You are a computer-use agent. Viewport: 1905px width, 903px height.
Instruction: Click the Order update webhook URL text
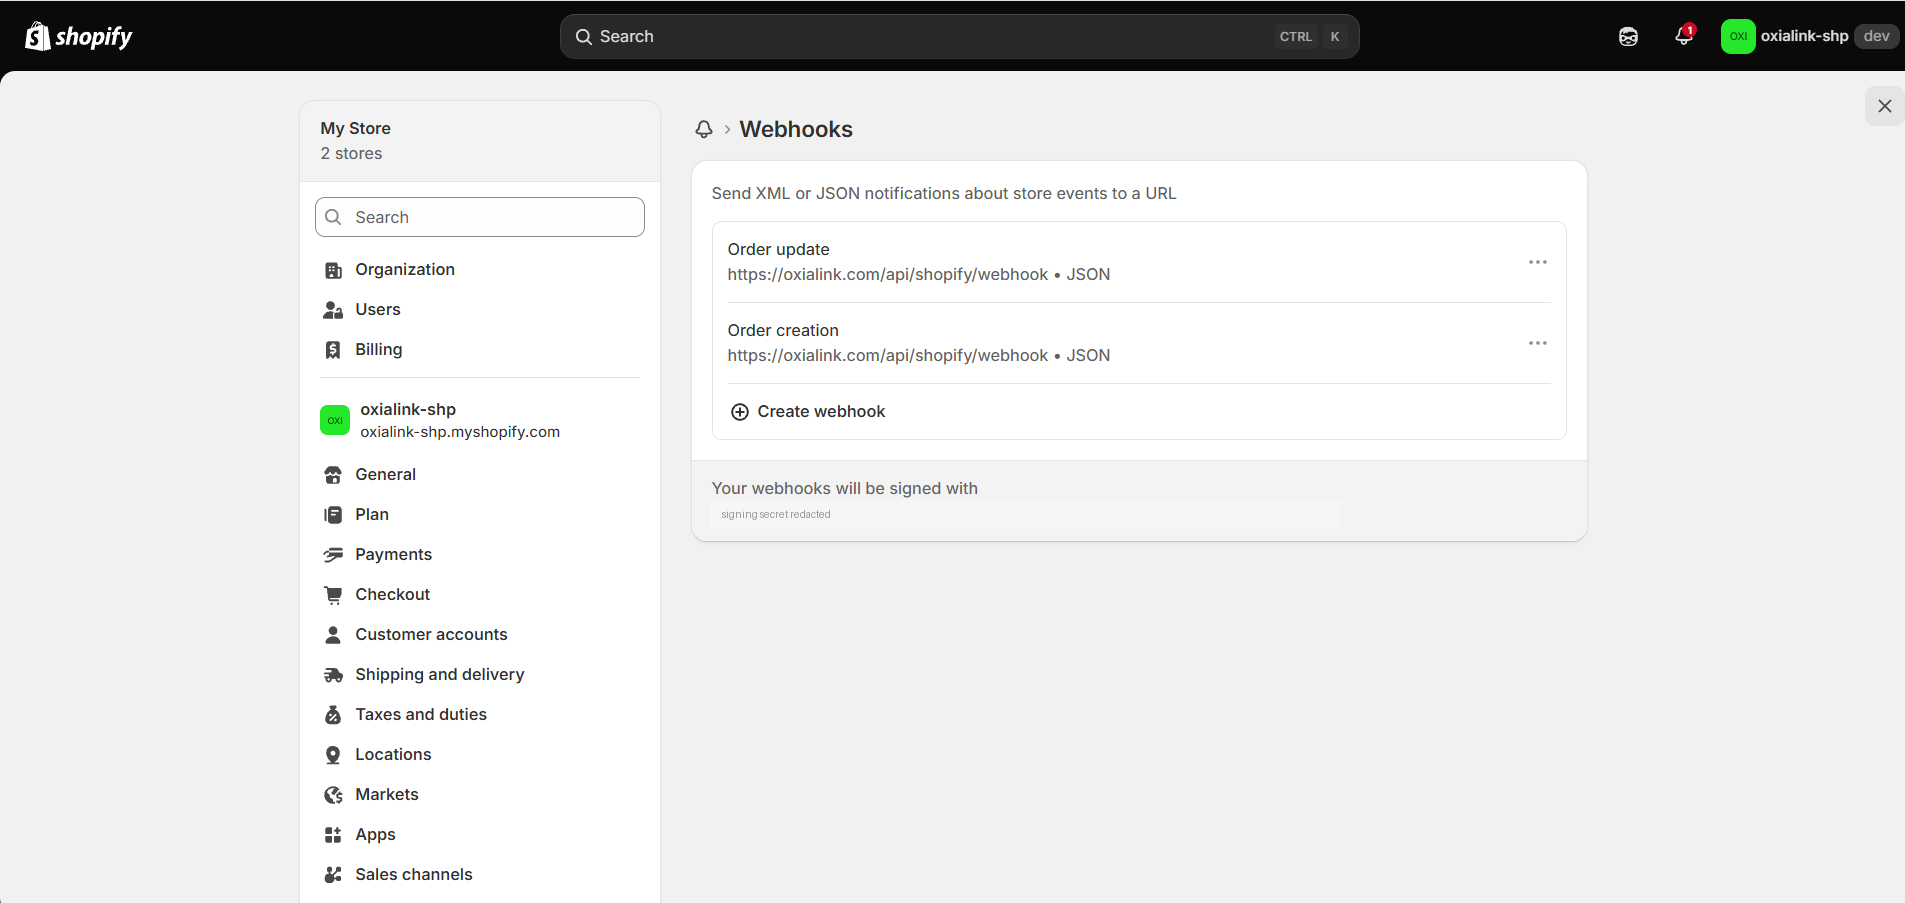click(x=888, y=274)
